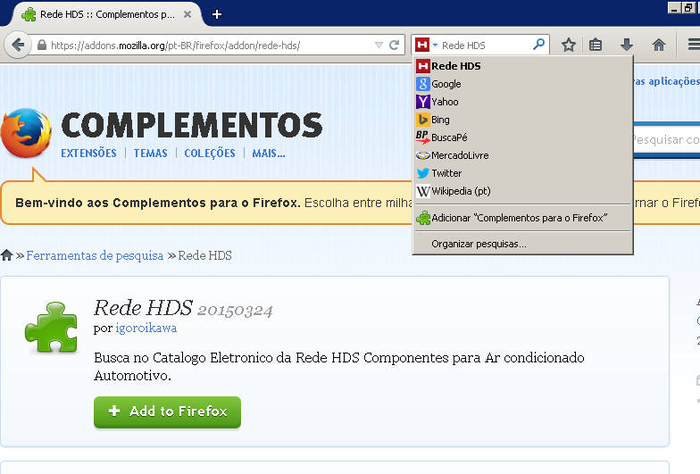Click the Firefox logo

click(x=26, y=133)
